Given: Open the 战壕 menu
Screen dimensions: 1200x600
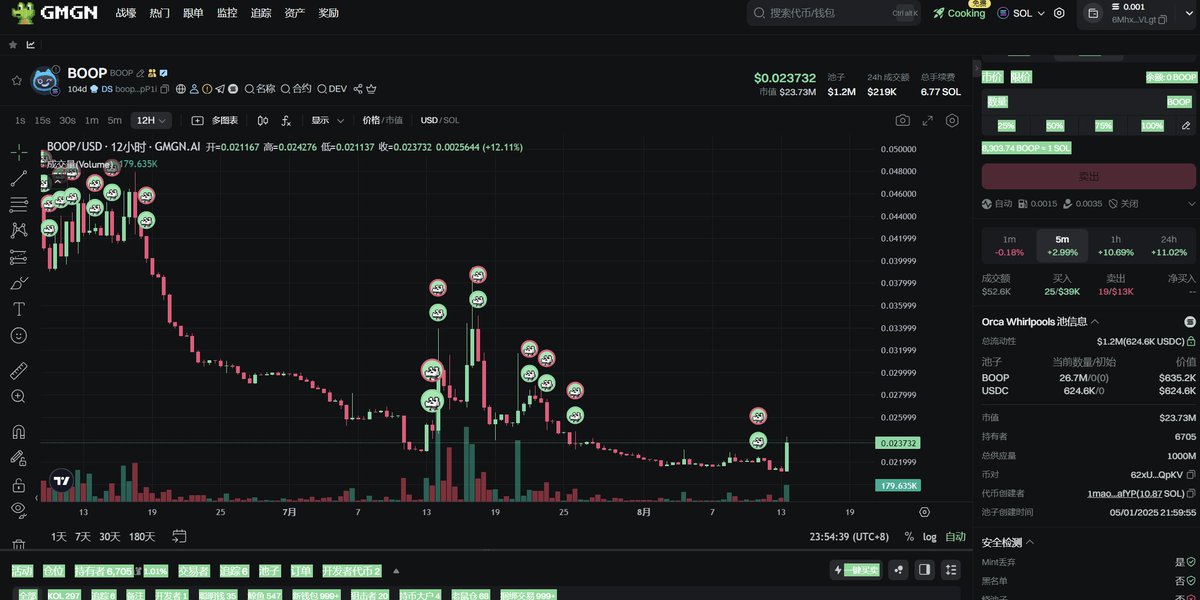Looking at the screenshot, I should pos(126,13).
